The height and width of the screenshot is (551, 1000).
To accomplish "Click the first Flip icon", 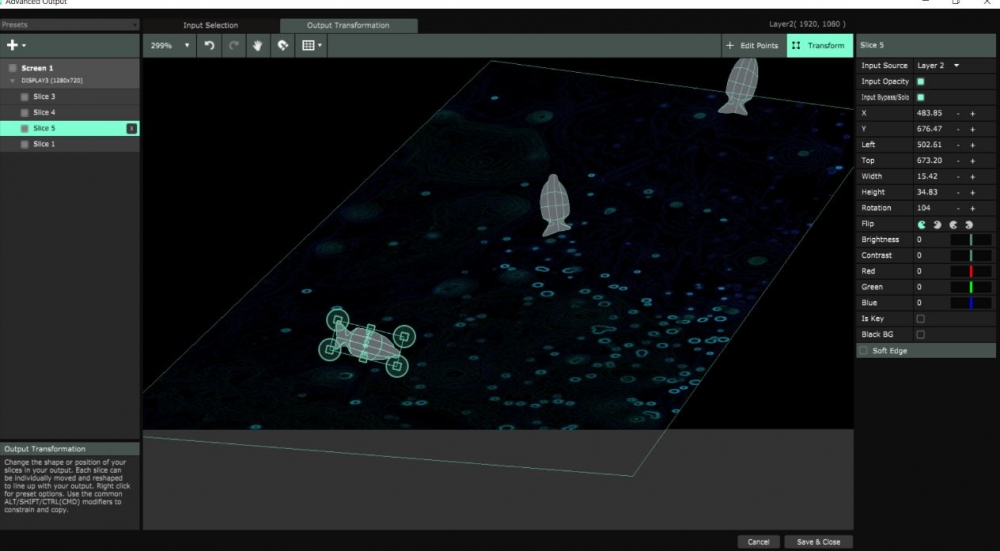I will (922, 224).
